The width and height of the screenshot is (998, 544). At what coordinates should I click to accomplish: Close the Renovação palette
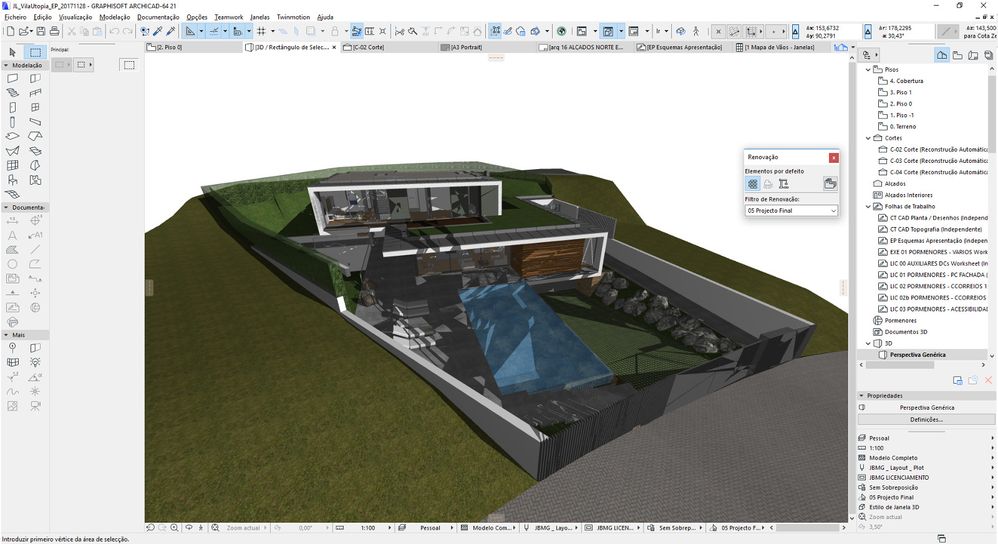tap(833, 157)
